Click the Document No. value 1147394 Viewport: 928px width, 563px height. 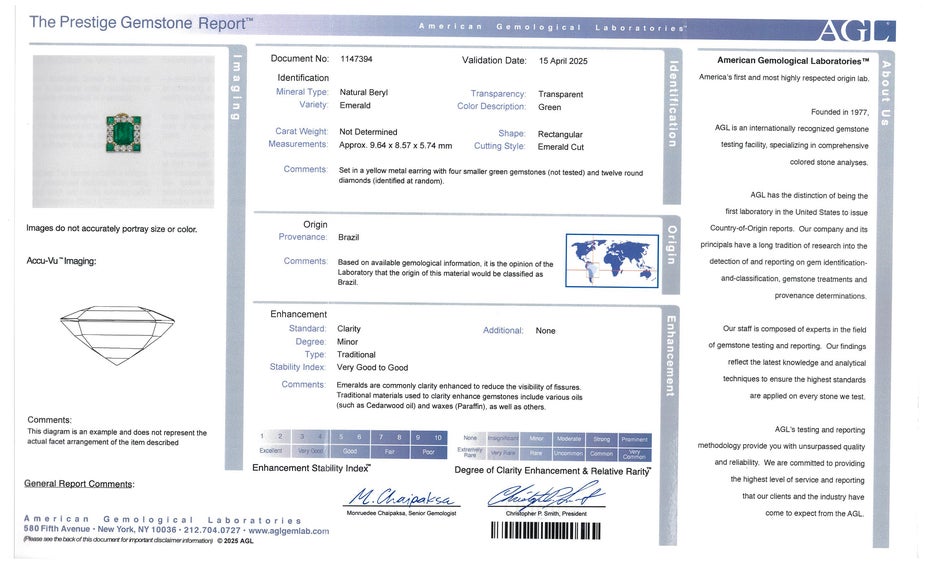356,60
